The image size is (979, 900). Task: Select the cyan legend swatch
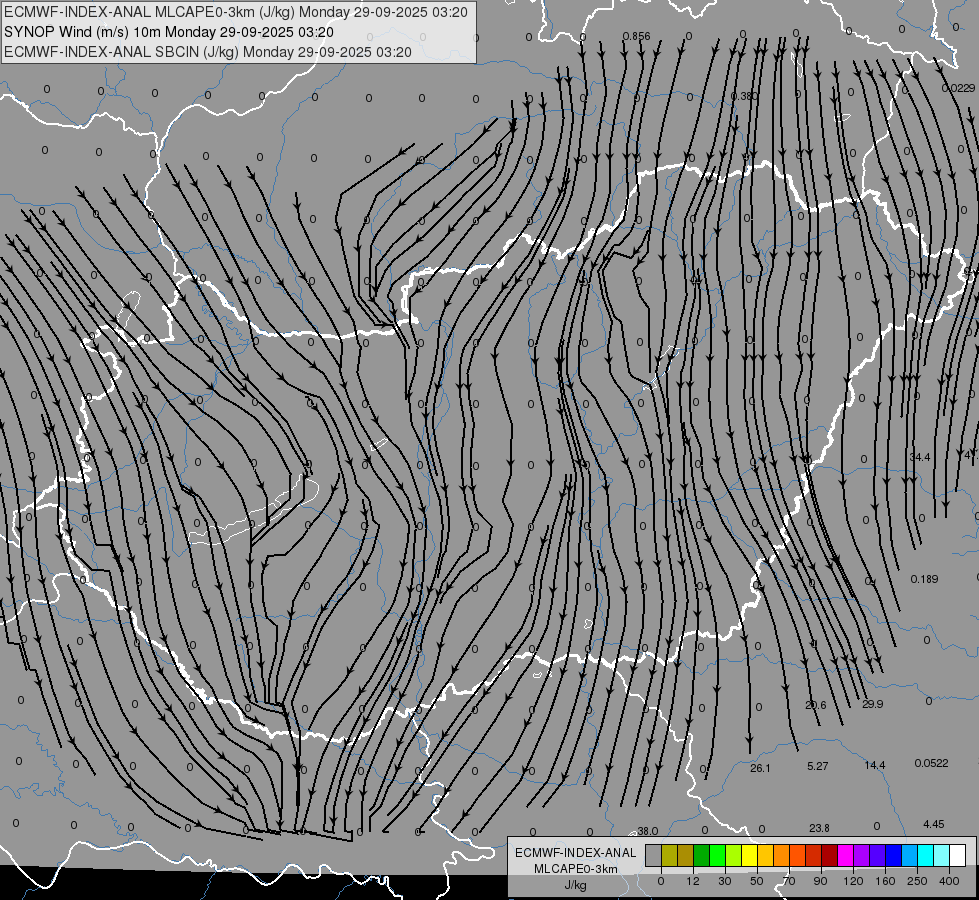(926, 855)
